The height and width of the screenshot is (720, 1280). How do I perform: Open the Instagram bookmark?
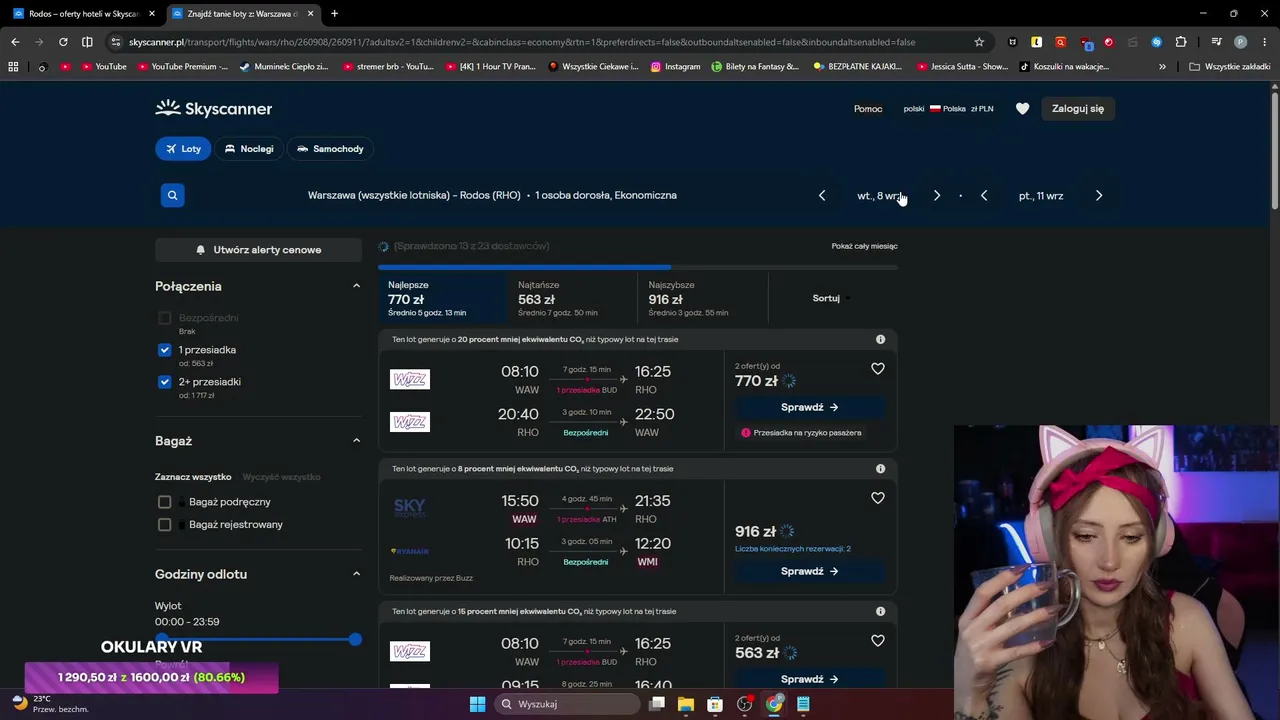676,67
